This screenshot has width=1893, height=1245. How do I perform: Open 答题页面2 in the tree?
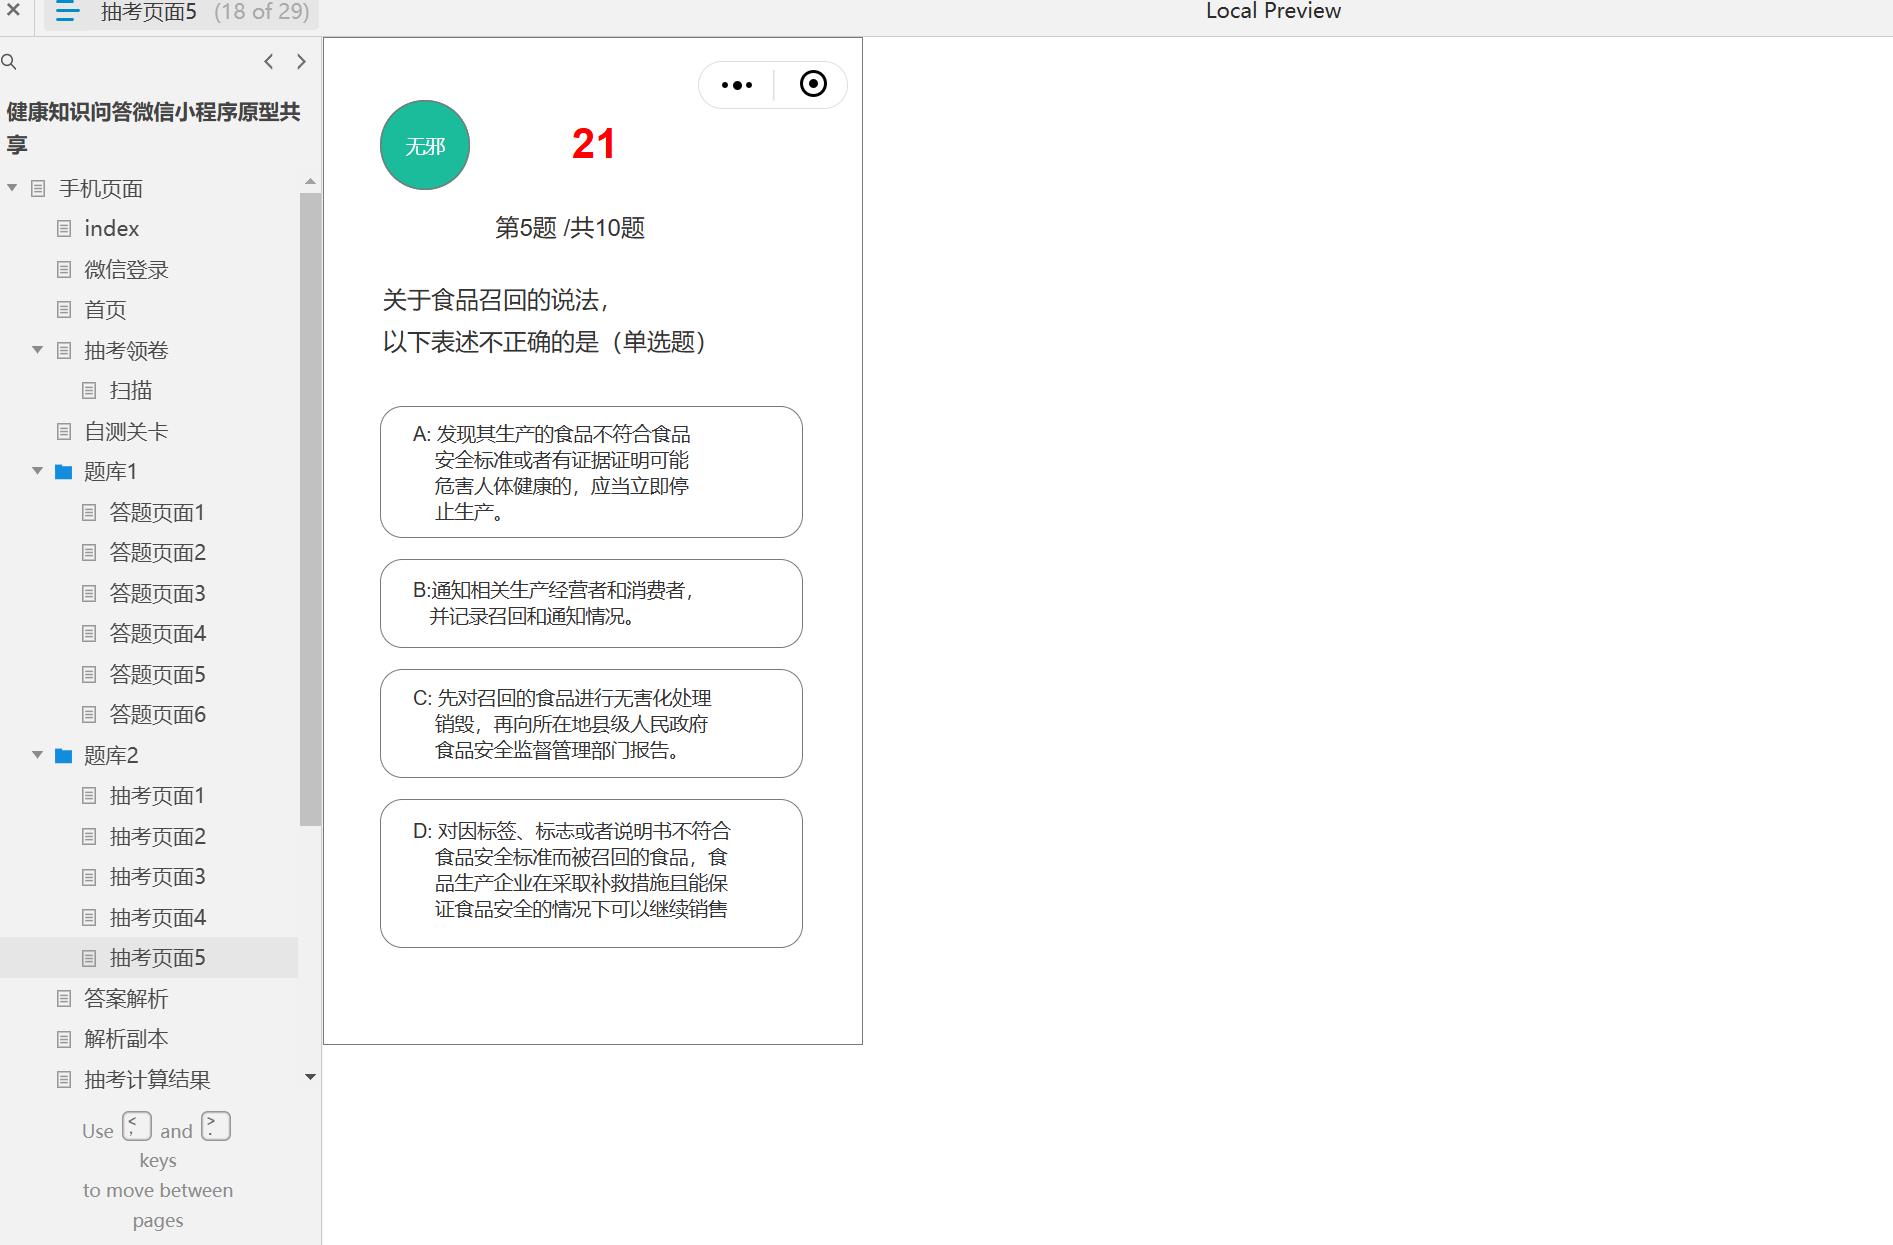click(x=157, y=553)
